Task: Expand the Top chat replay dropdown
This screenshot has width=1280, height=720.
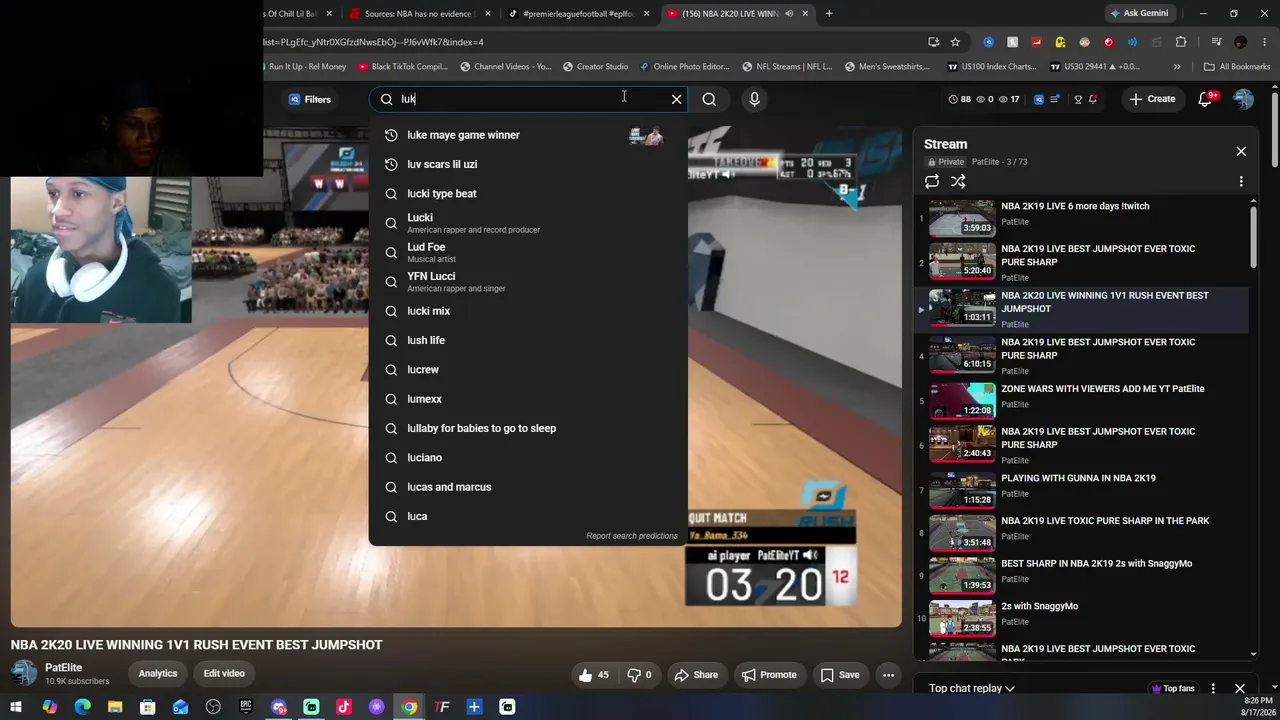Action: (972, 688)
